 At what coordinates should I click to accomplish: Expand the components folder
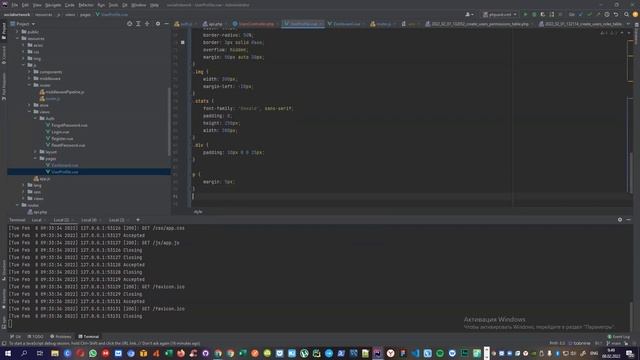[30, 72]
